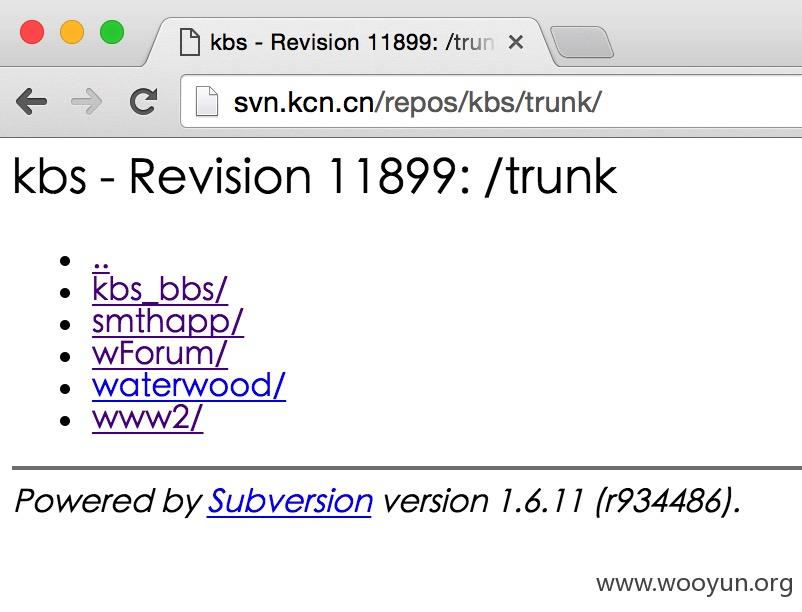The height and width of the screenshot is (612, 802).
Task: Open the kbs_bbs/ folder link
Action: tap(160, 290)
